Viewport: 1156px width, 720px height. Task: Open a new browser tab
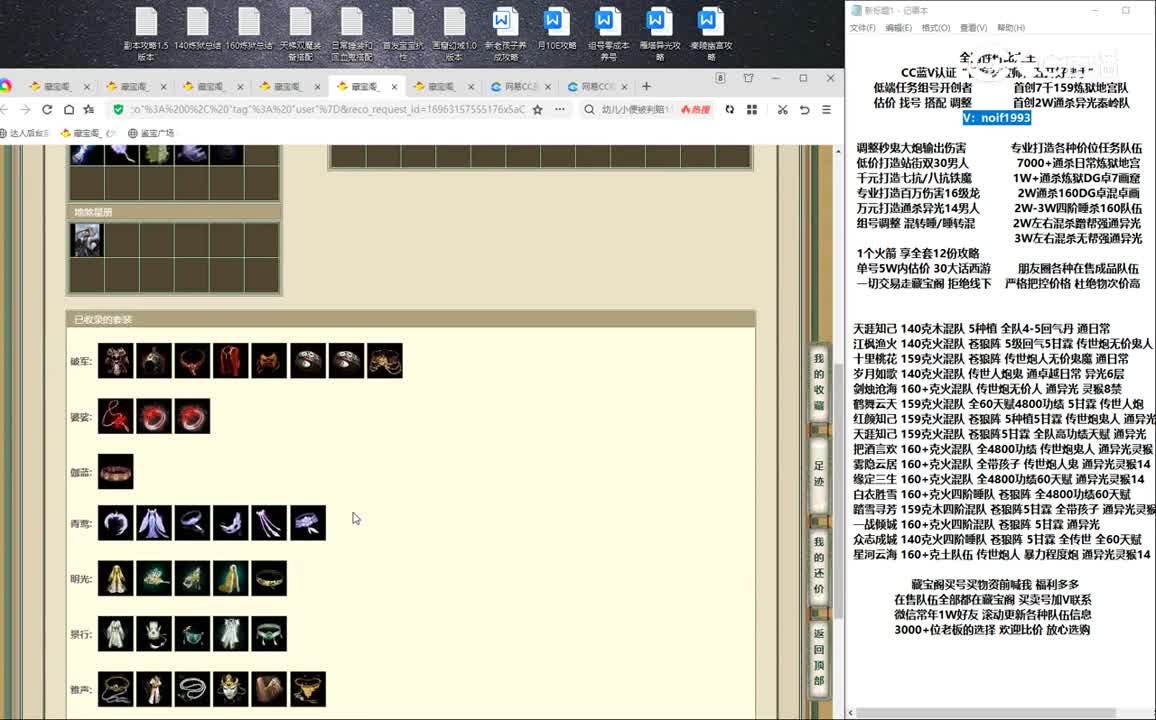coord(646,86)
